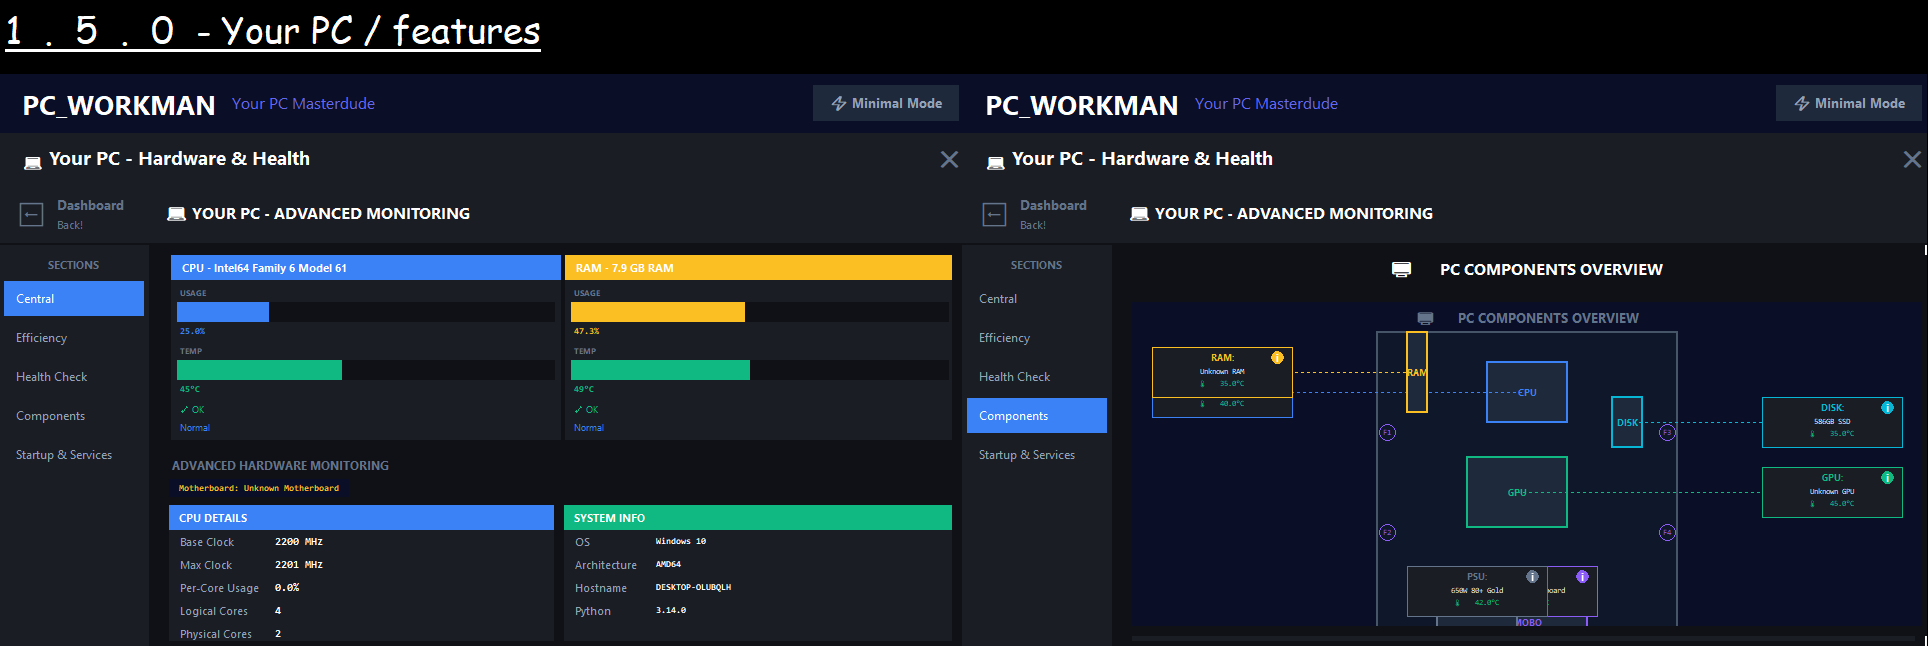Select the F1 fan marker
The width and height of the screenshot is (1930, 646).
pos(1387,433)
